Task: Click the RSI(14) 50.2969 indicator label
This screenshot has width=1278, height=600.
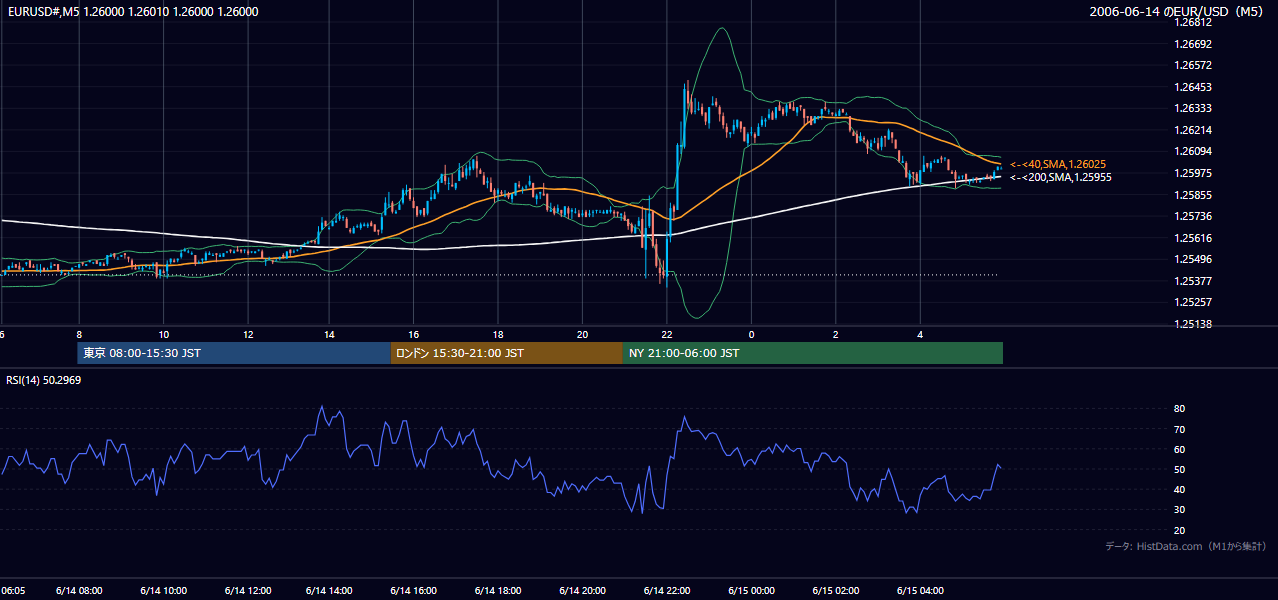Action: coord(44,381)
